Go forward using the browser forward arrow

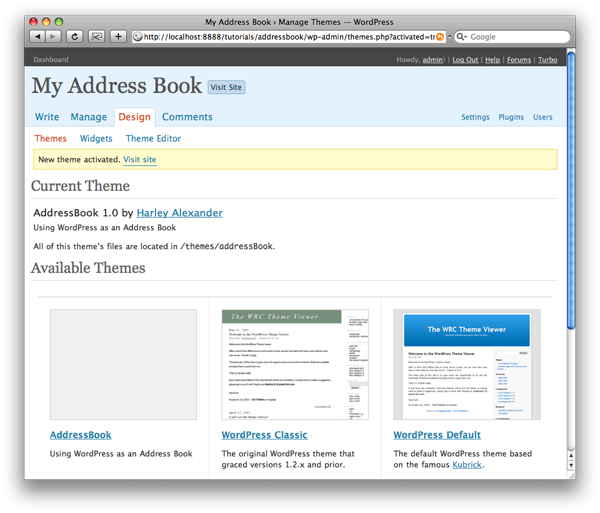point(53,37)
